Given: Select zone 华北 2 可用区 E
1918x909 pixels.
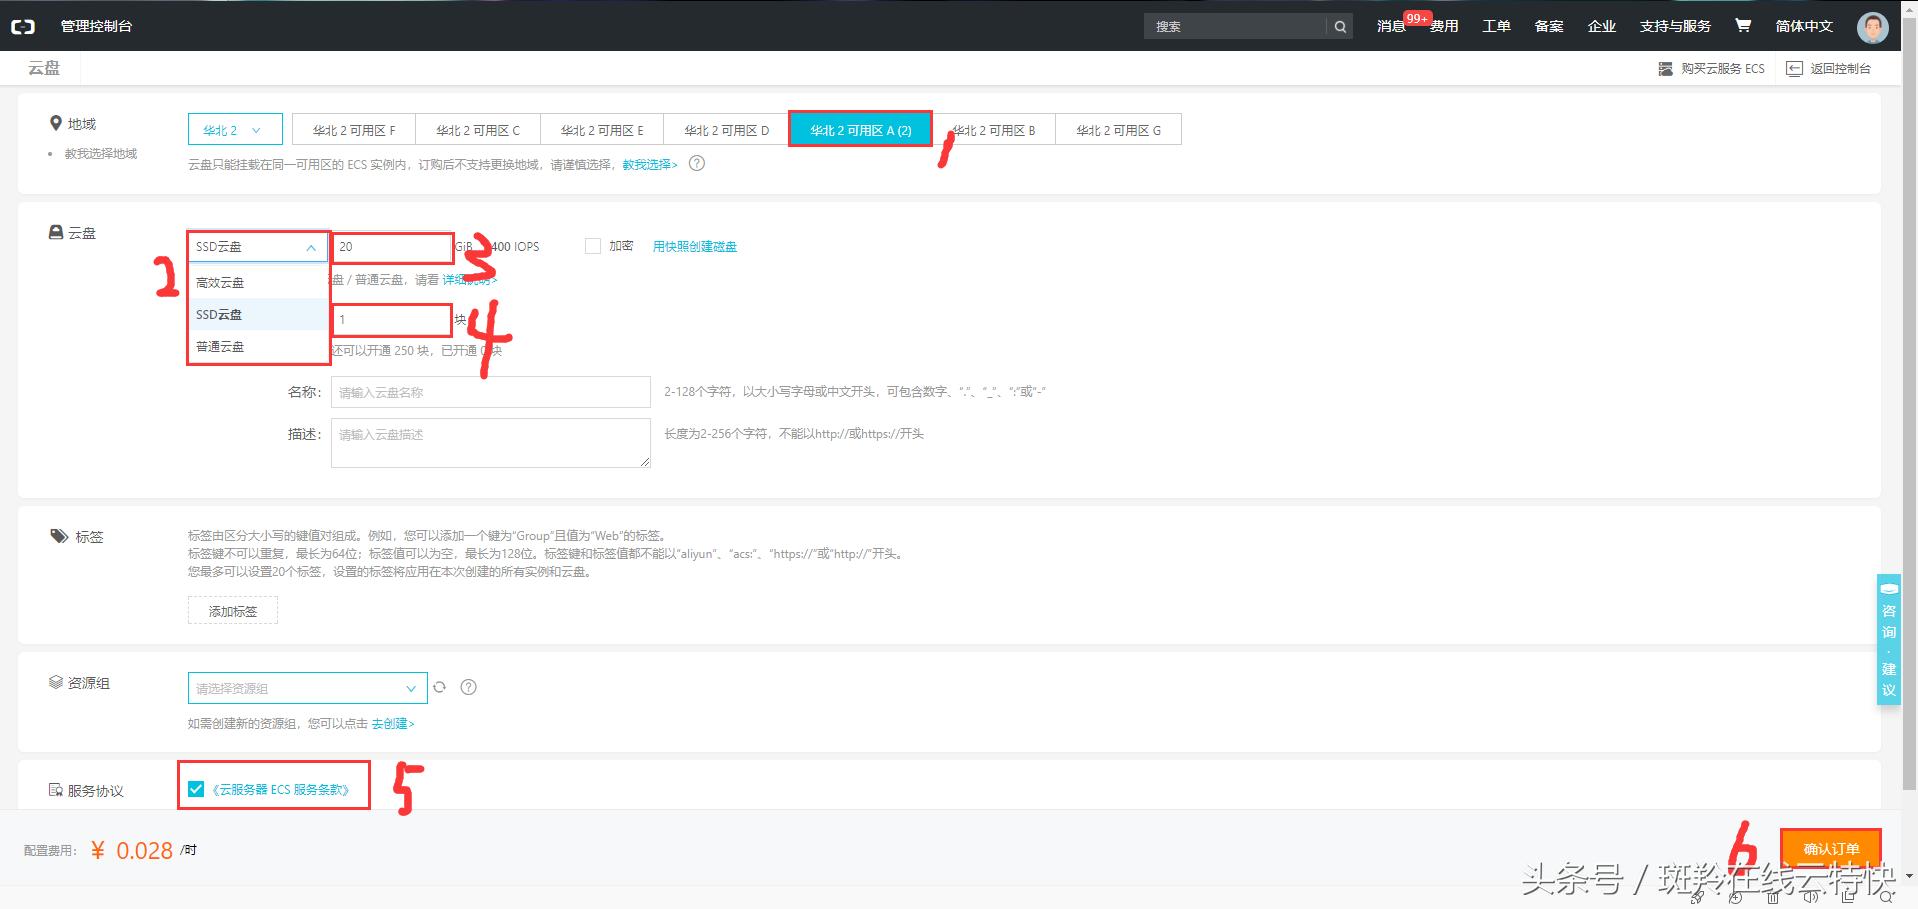Looking at the screenshot, I should (602, 130).
